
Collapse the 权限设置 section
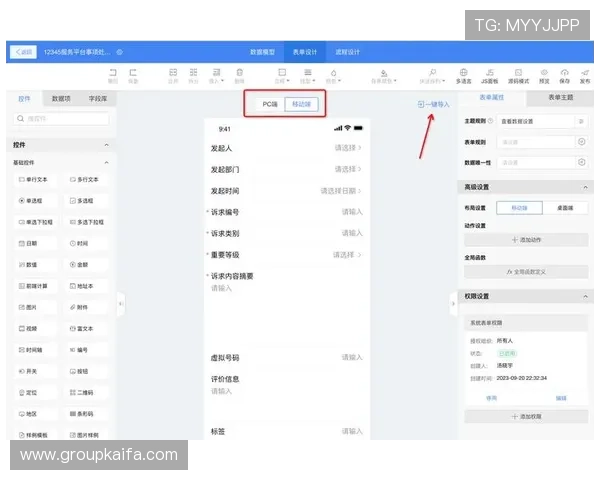click(x=585, y=297)
